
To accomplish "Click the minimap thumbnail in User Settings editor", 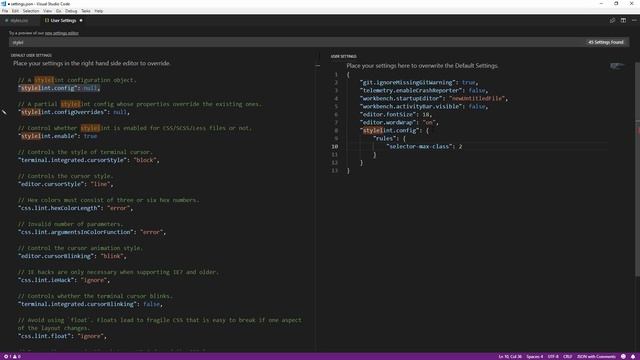I will point(617,66).
